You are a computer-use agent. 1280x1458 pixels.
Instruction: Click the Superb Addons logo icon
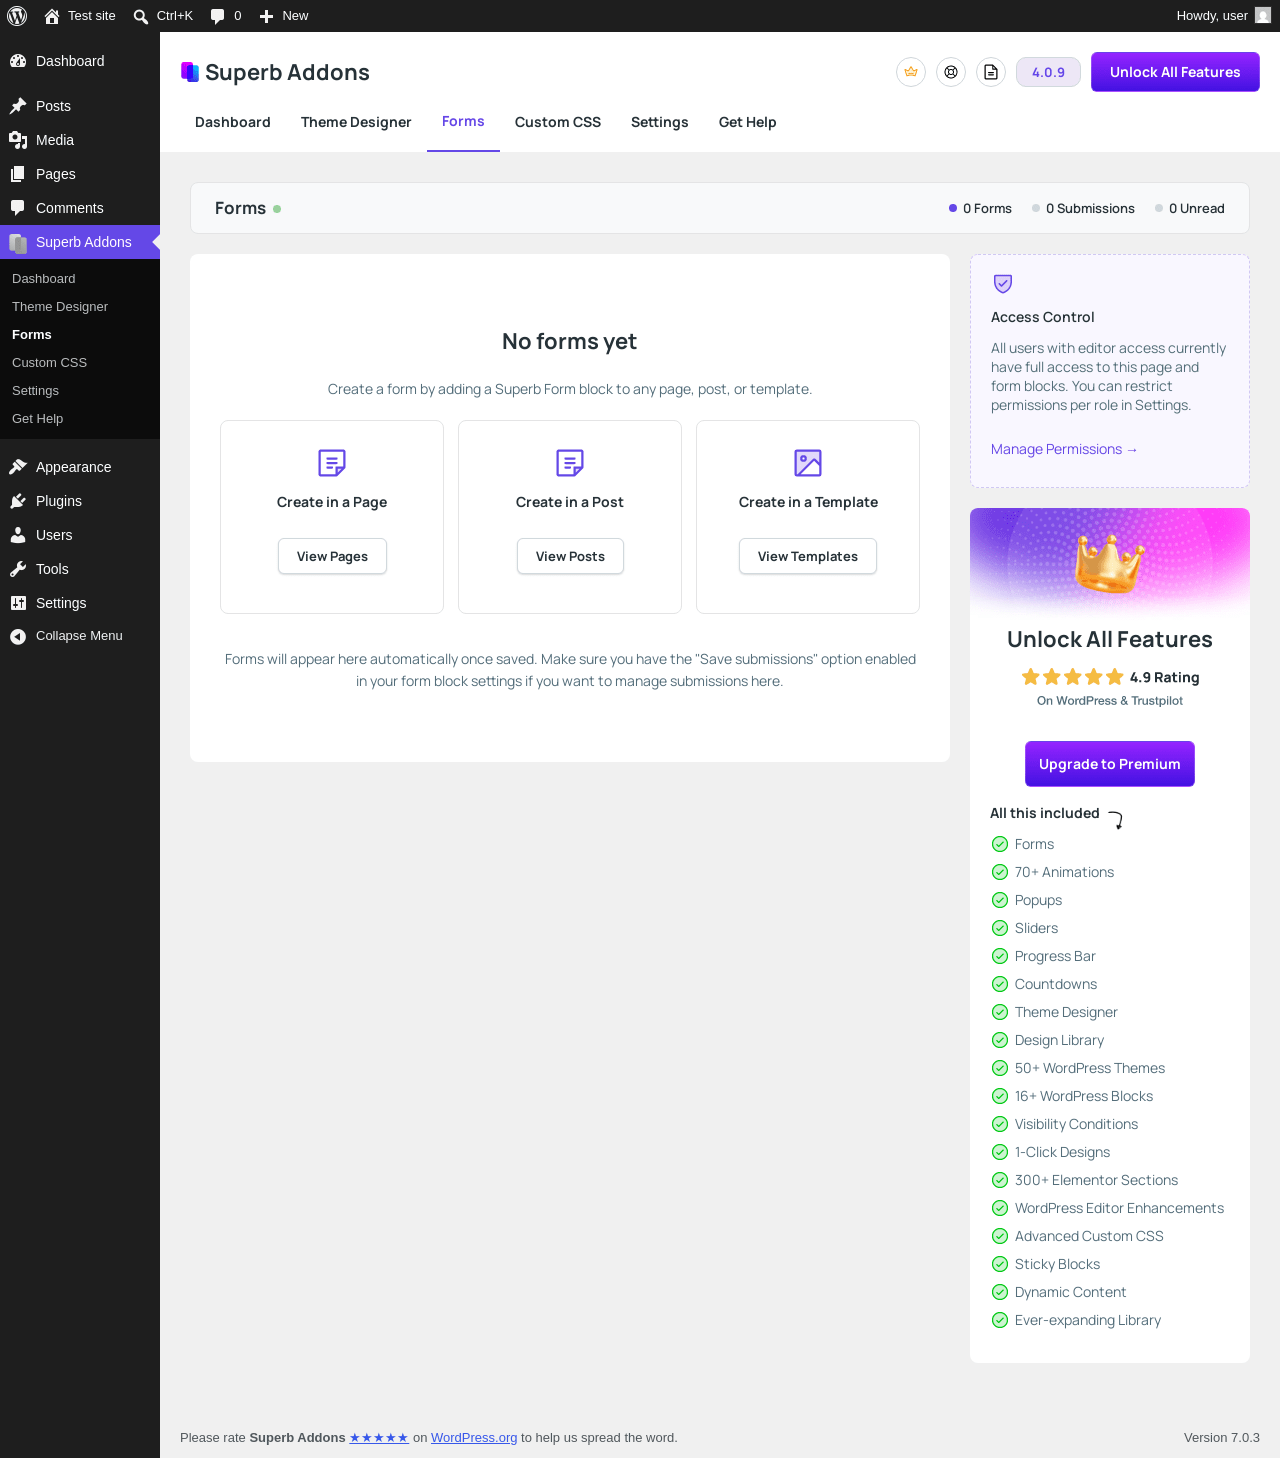click(190, 72)
